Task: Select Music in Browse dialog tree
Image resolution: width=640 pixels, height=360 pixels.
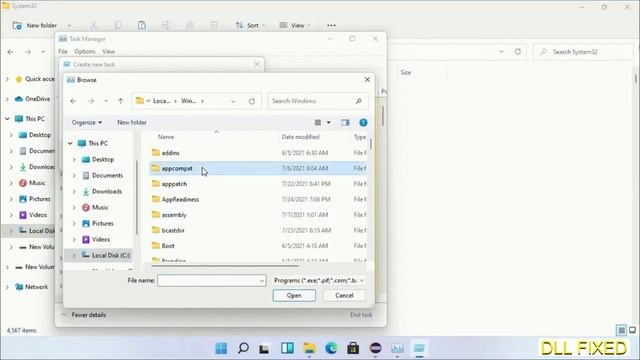Action: pos(100,207)
